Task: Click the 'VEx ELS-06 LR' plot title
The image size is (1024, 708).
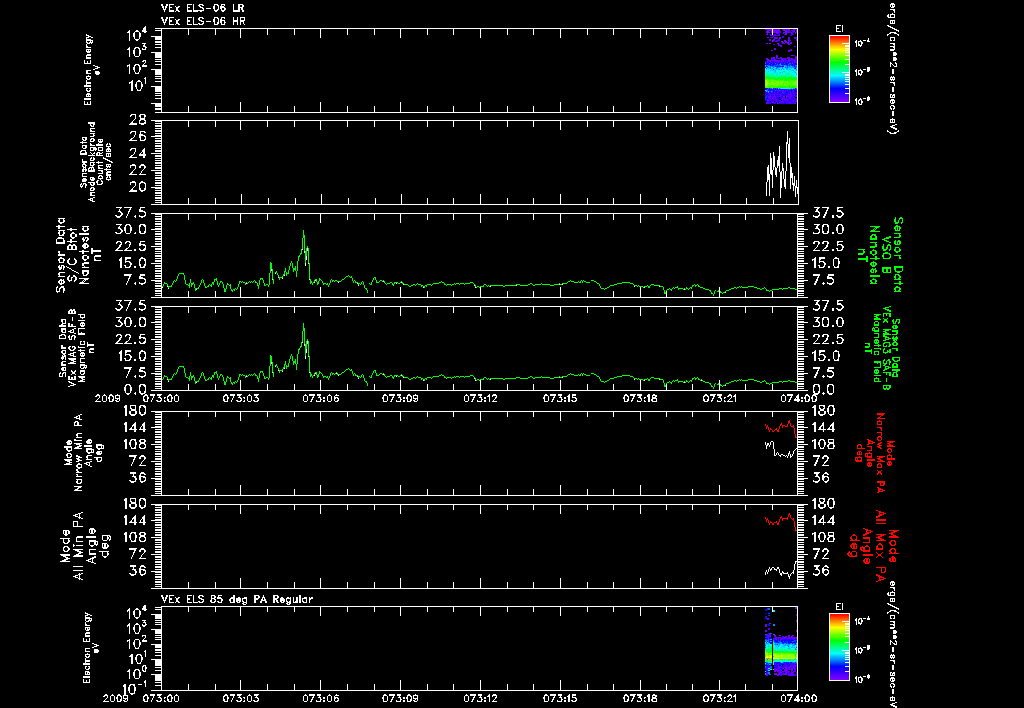Action: [x=203, y=8]
